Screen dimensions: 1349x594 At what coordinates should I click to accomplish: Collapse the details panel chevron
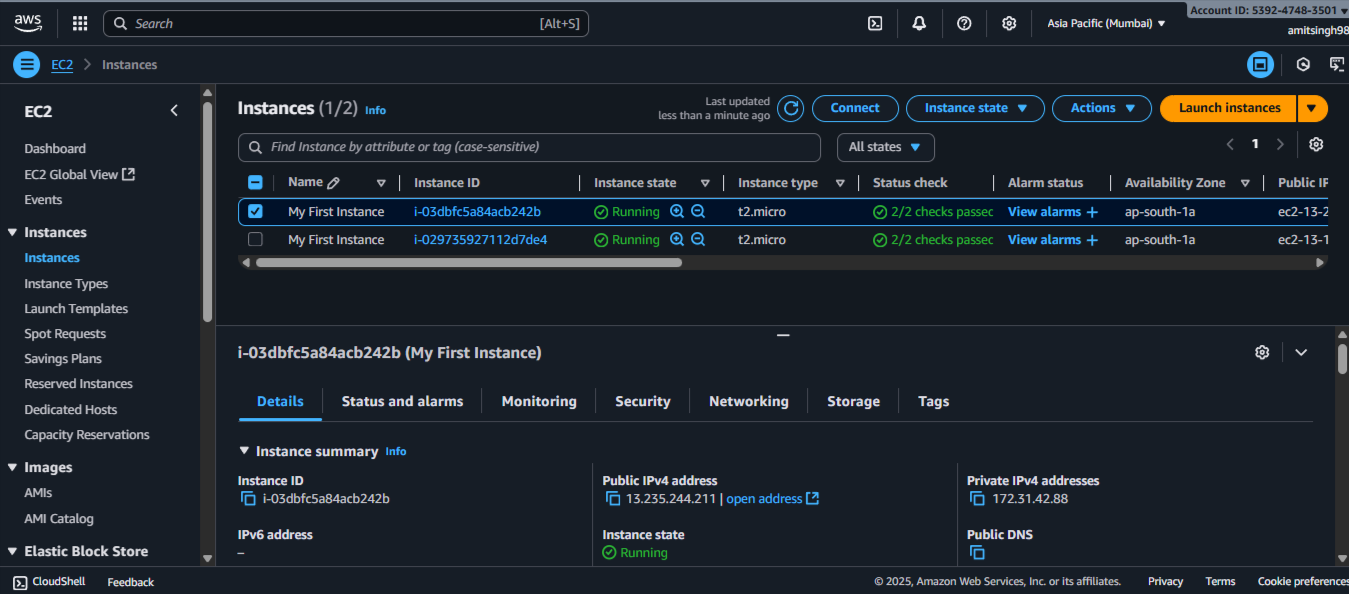1301,352
